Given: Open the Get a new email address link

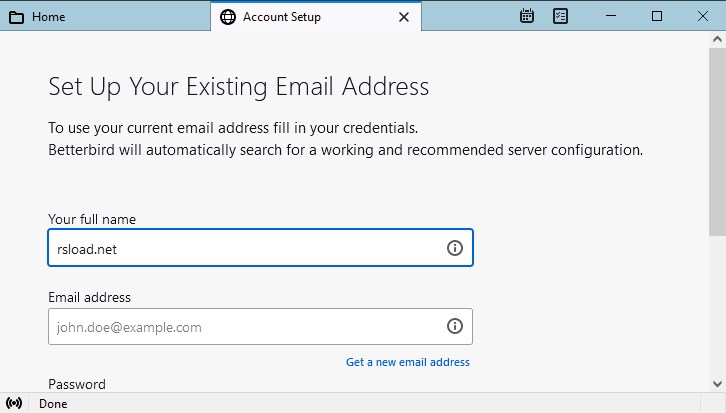Looking at the screenshot, I should pos(407,362).
